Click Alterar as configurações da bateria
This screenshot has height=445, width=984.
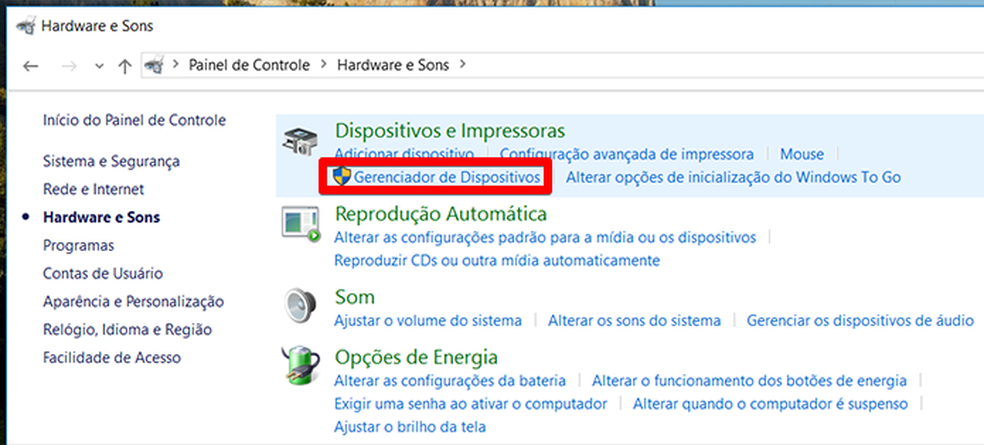pyautogui.click(x=450, y=380)
